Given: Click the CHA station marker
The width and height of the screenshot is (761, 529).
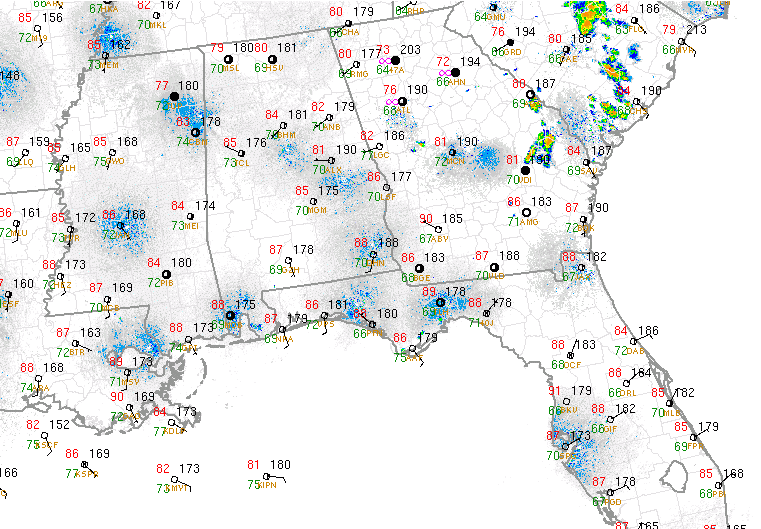Looking at the screenshot, I should point(348,23).
